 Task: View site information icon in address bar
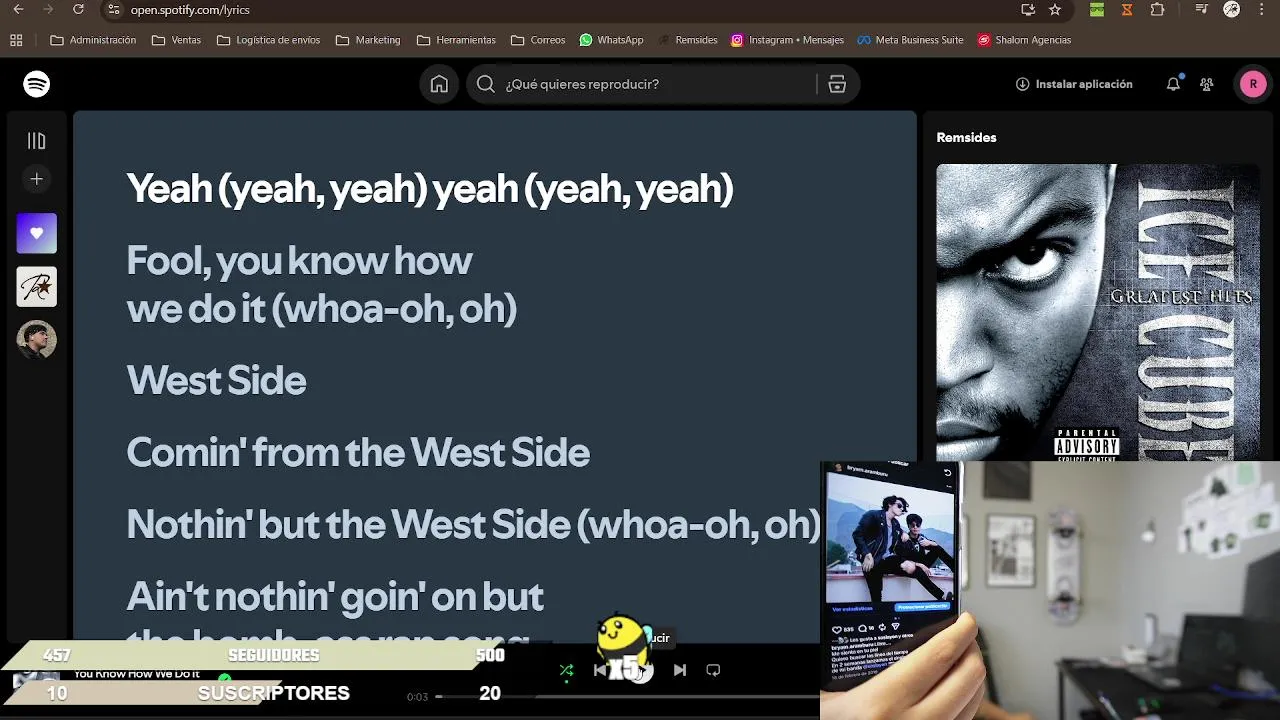(x=114, y=10)
